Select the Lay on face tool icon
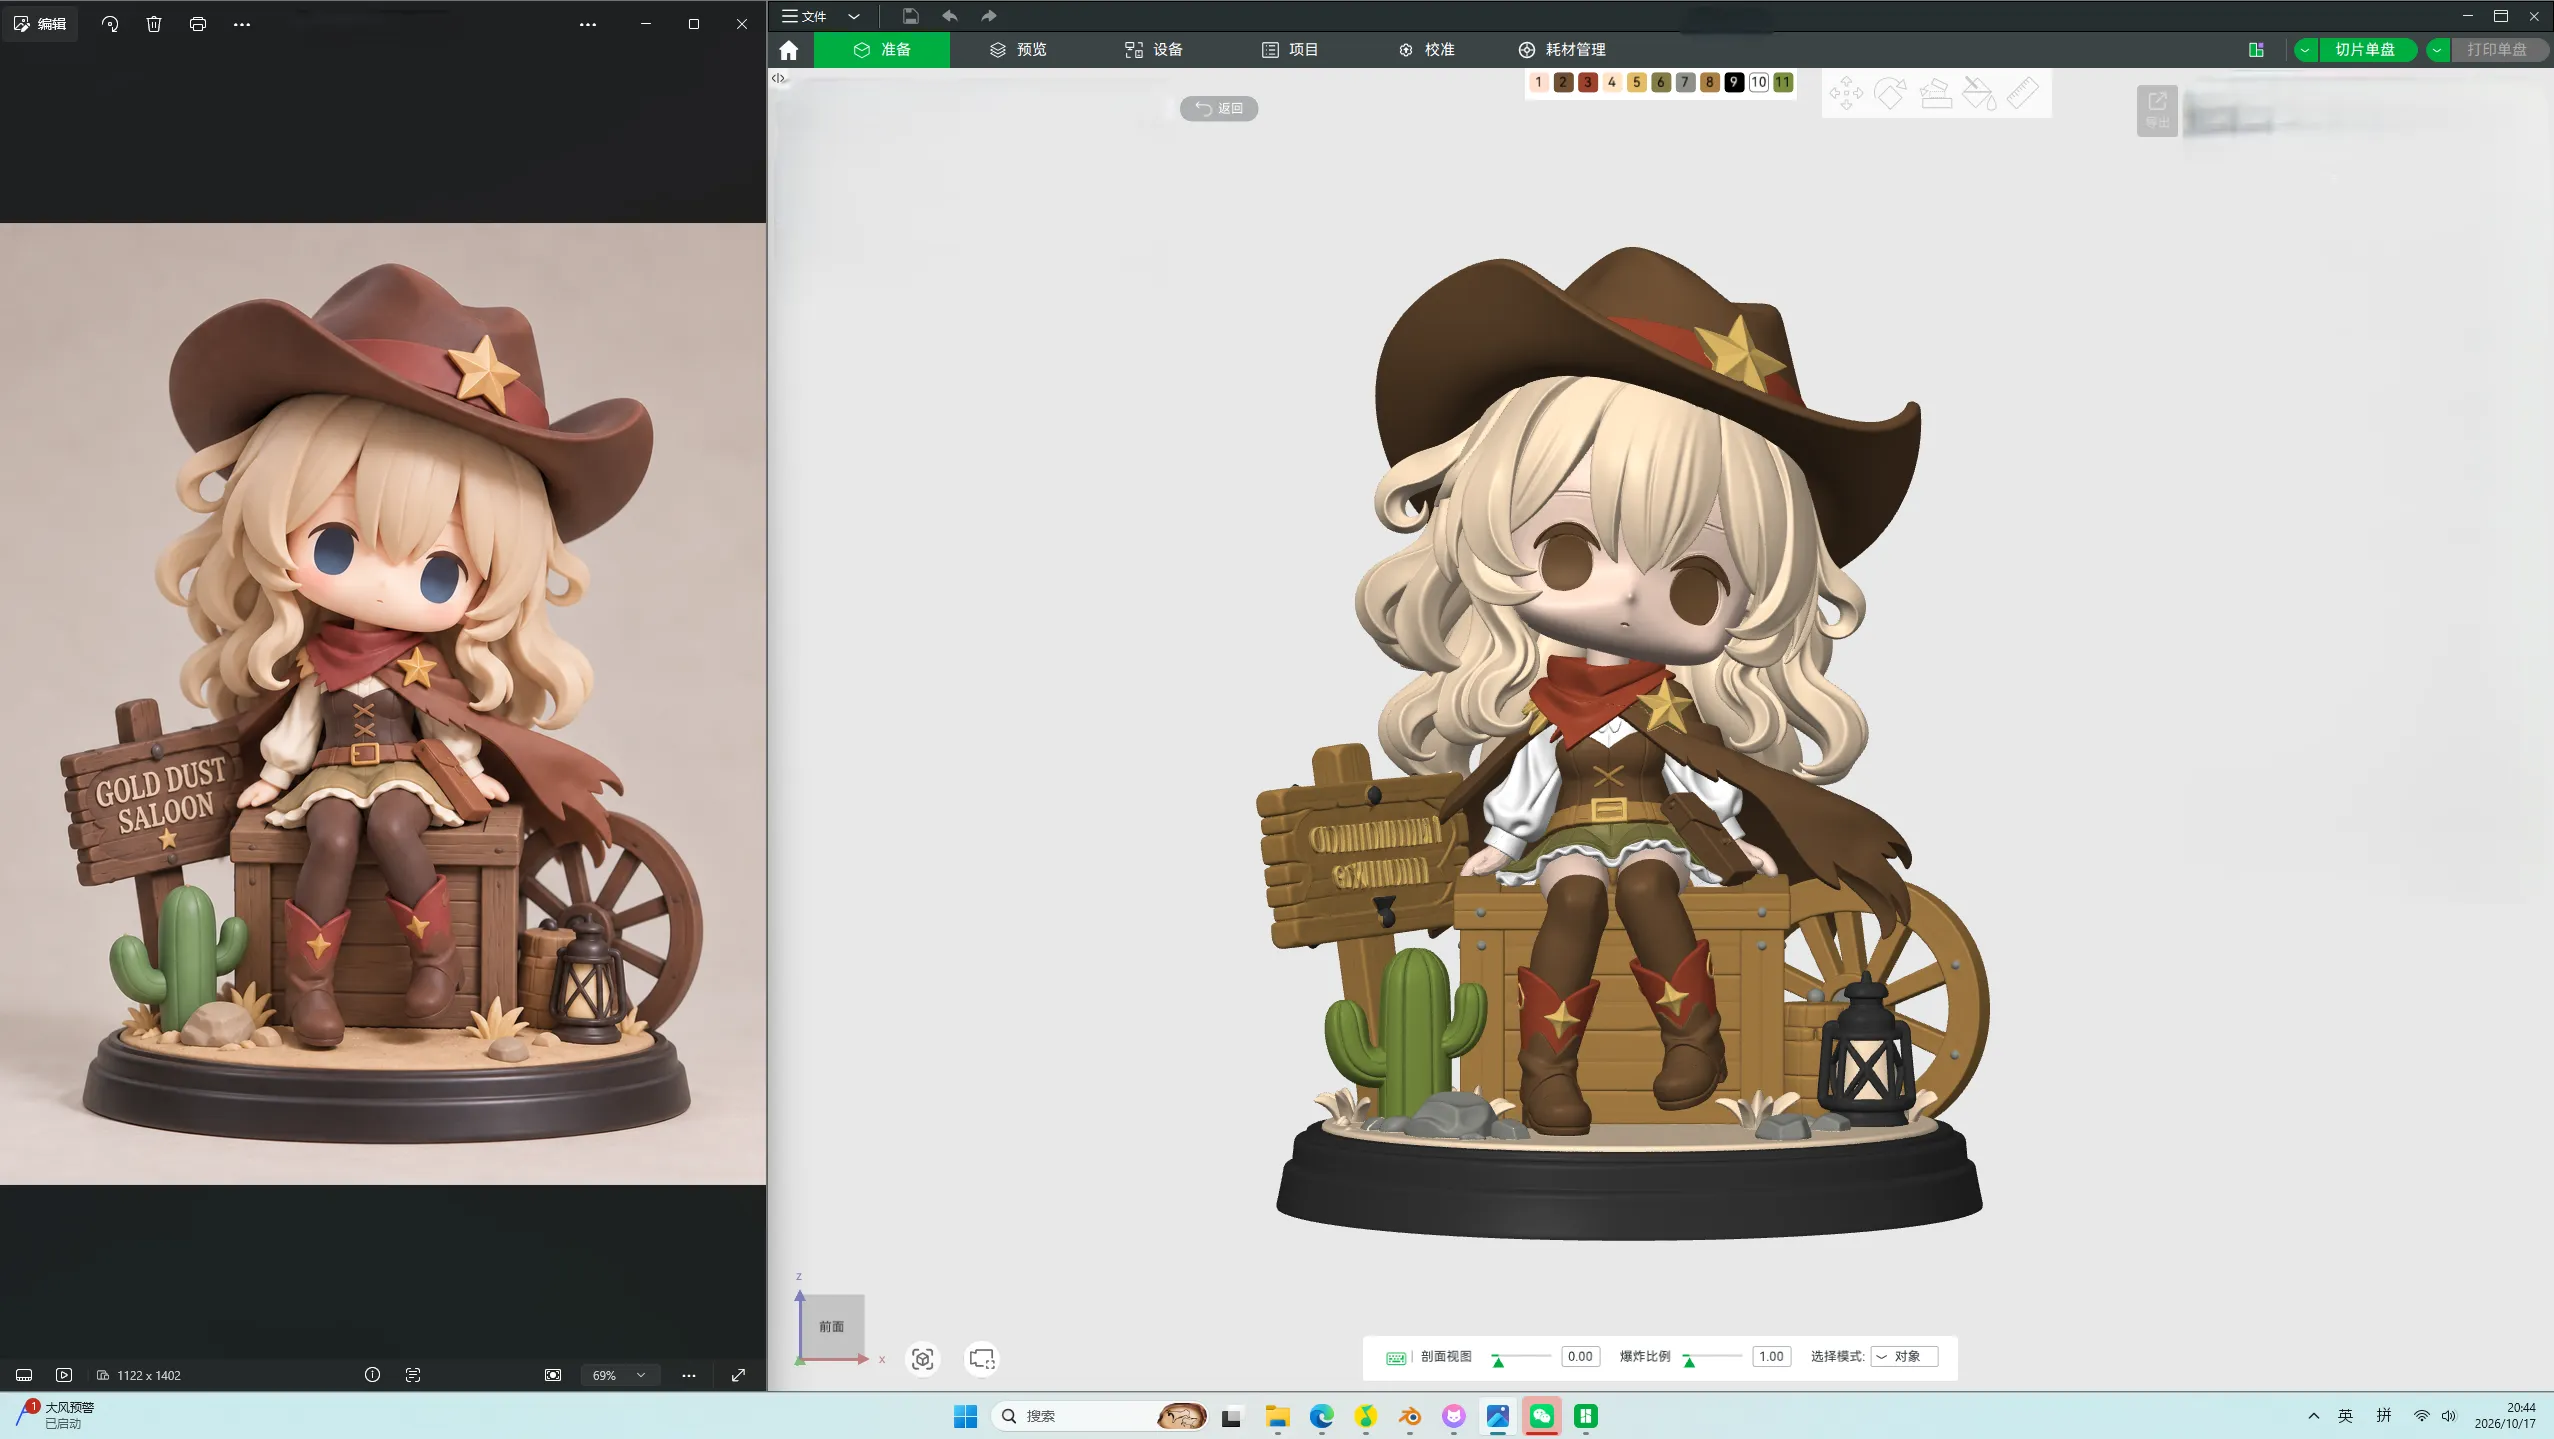 point(1935,94)
